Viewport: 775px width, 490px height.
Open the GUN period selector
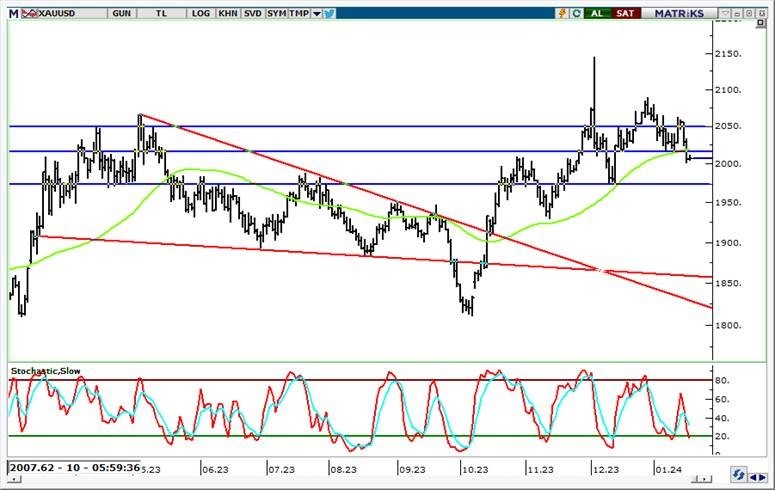122,13
